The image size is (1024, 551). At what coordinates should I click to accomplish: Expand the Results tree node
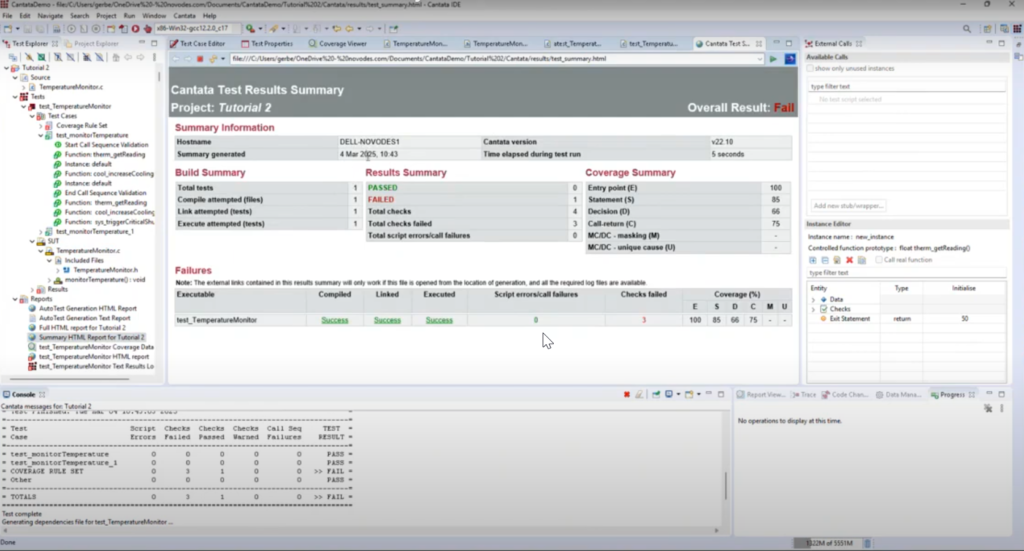tap(32, 289)
